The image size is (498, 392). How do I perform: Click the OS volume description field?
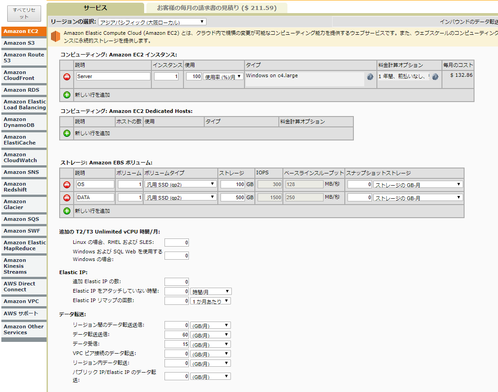click(95, 184)
